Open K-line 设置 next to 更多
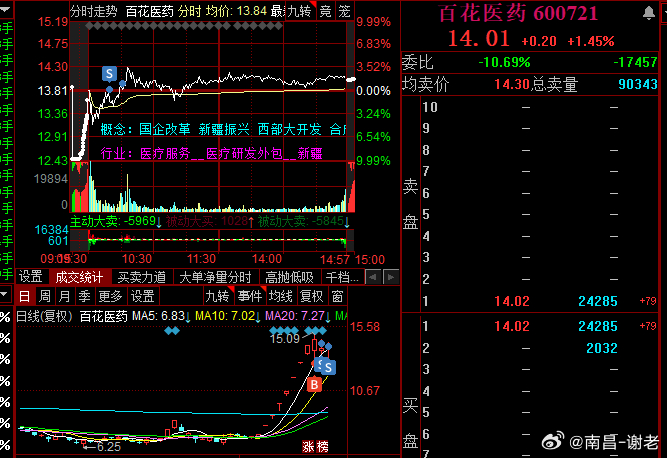Screen dimensions: 667x458 (143, 296)
